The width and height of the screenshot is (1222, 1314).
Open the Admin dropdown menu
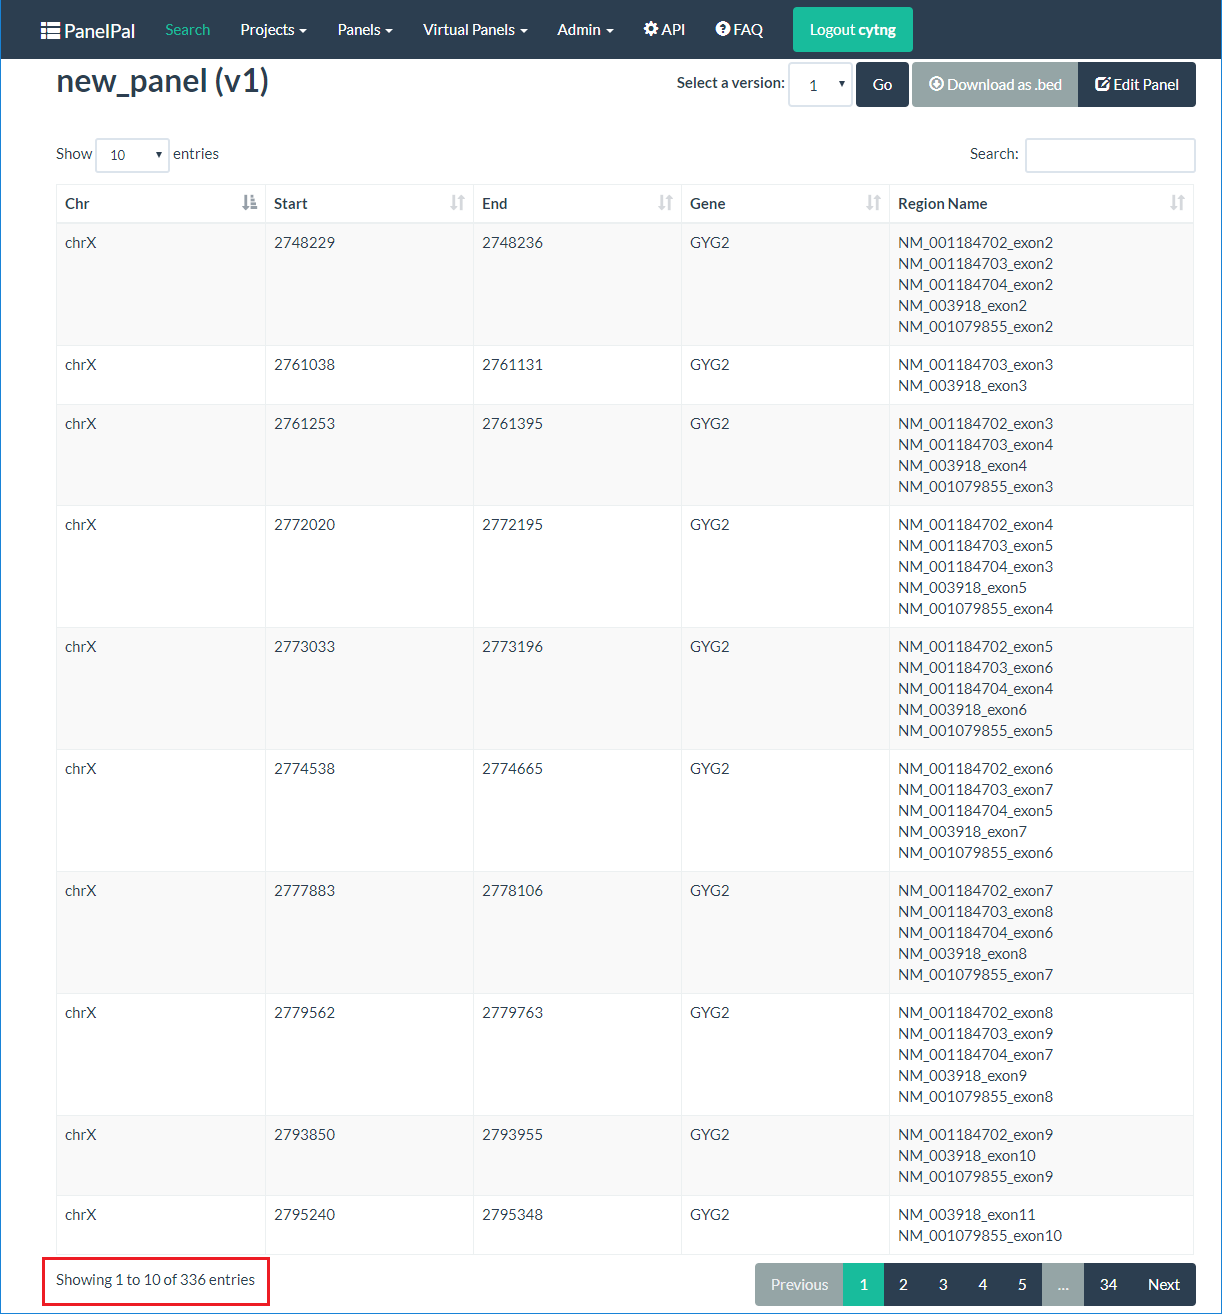[585, 30]
